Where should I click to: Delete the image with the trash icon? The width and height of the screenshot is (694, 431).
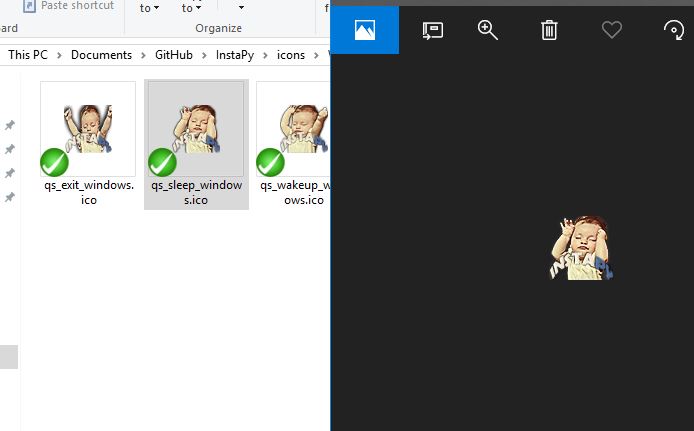click(x=549, y=30)
